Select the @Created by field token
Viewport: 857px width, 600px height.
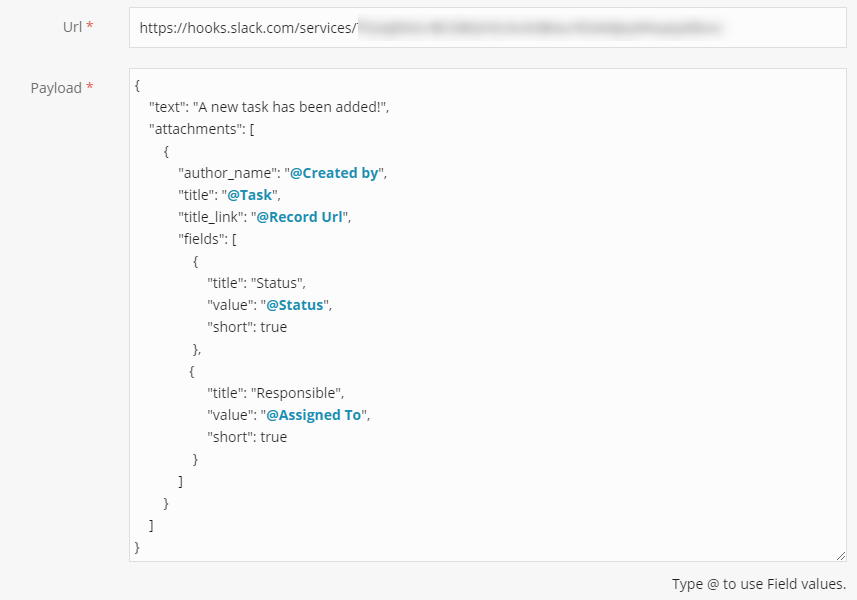334,173
